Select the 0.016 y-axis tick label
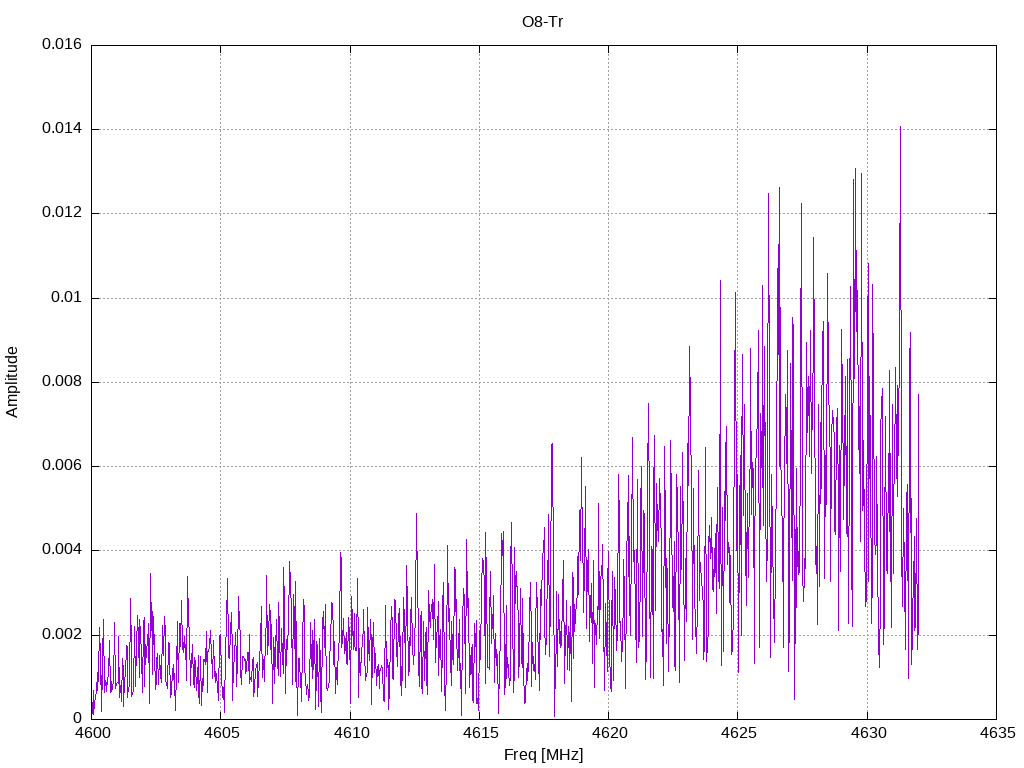Screen dimensions: 1024x768 coord(62,45)
